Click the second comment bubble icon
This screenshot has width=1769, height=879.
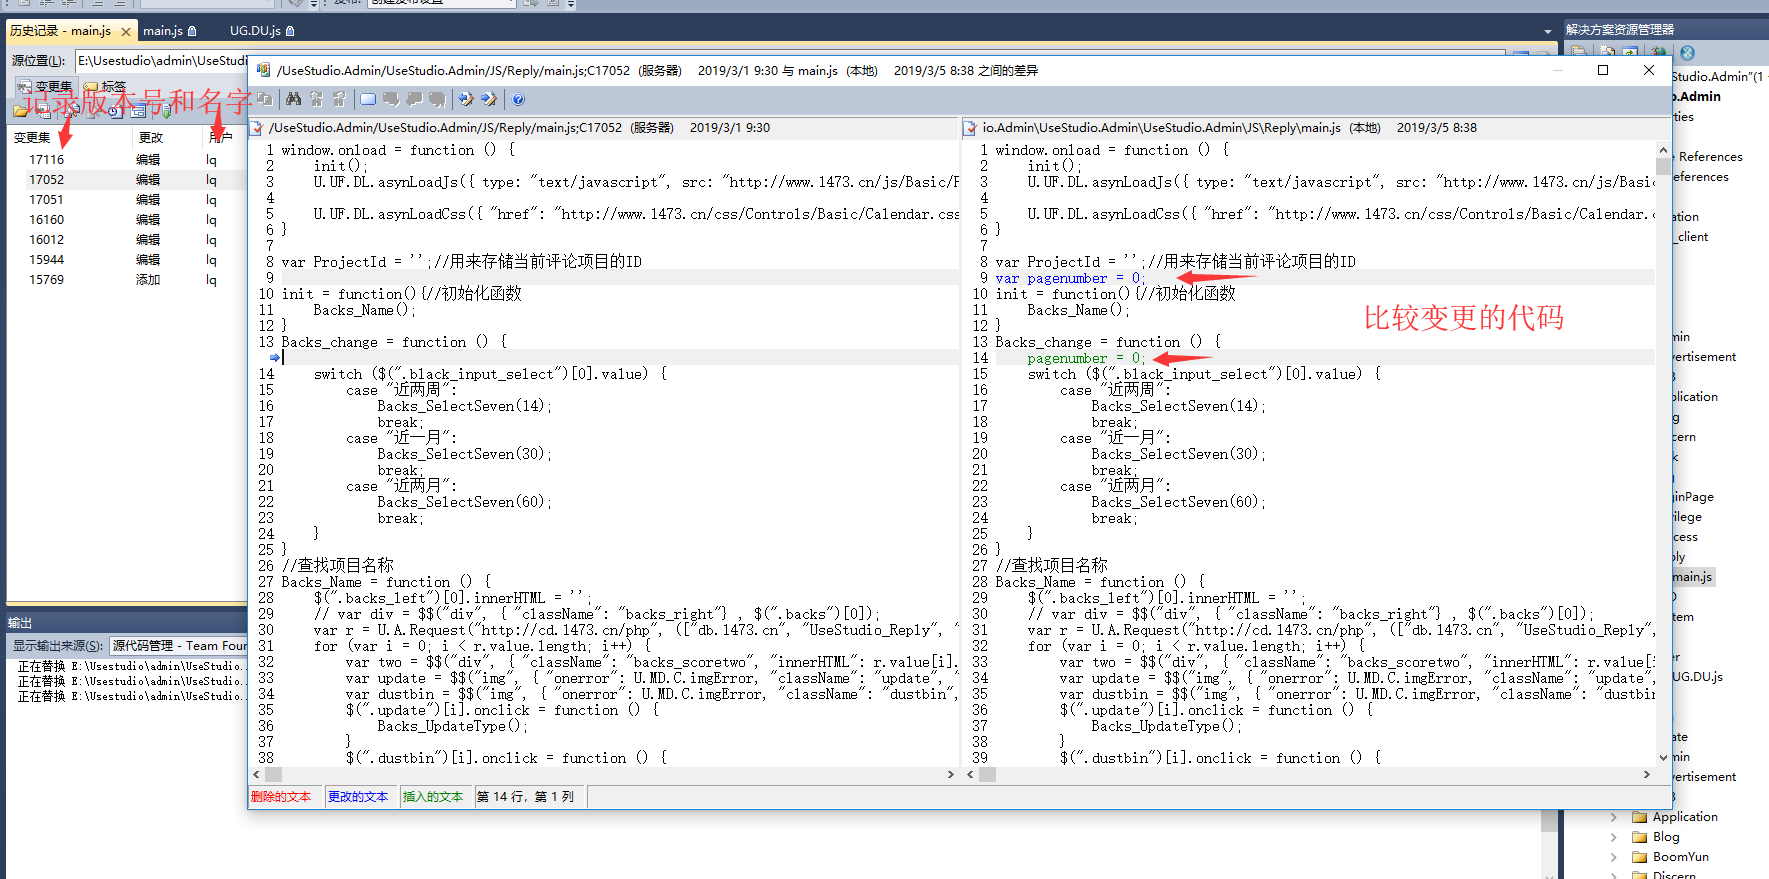pyautogui.click(x=414, y=99)
